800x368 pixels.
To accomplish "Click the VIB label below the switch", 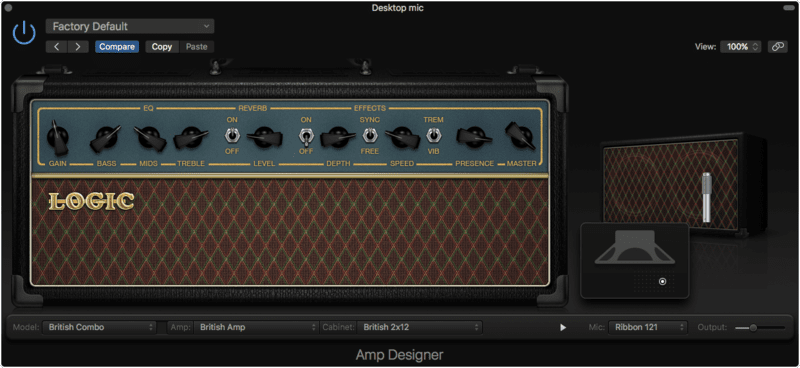I will pyautogui.click(x=433, y=152).
